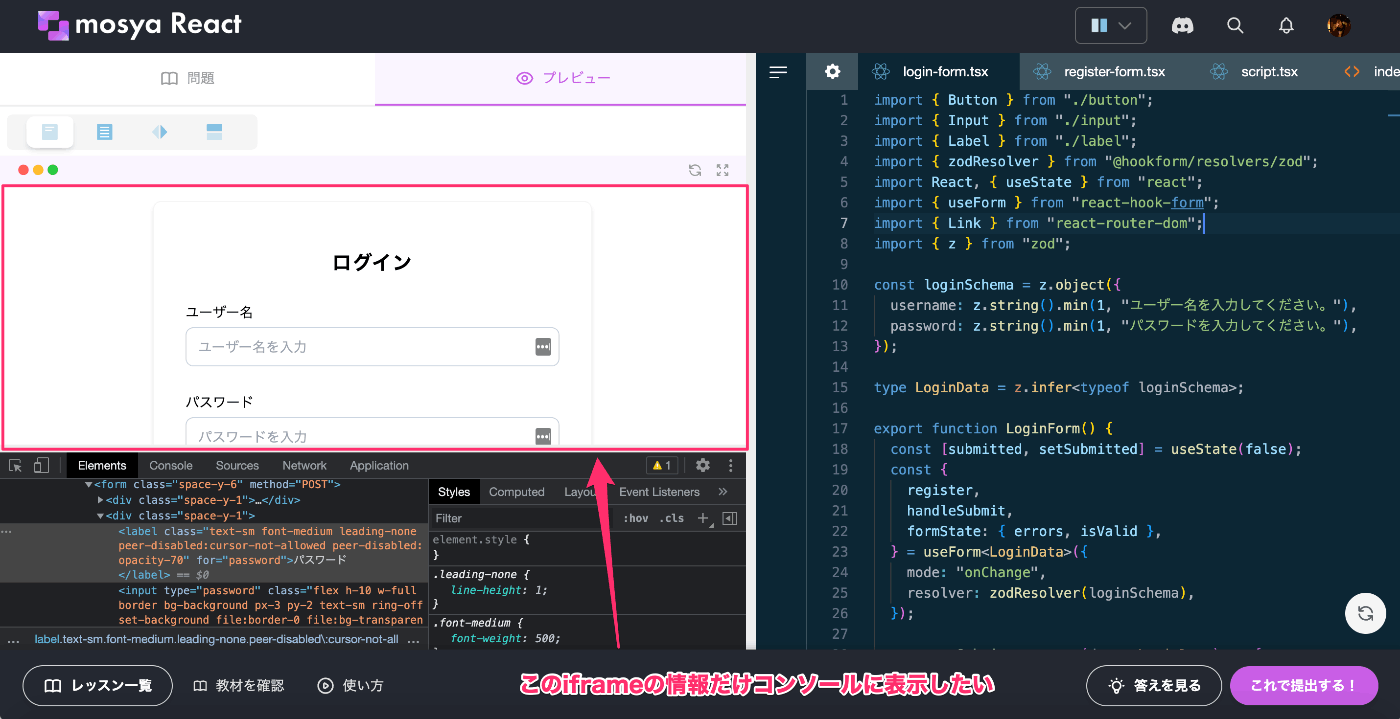Click the trailing breadcrumb overflow dots
Screen dimensions: 1400x719
click(413, 640)
